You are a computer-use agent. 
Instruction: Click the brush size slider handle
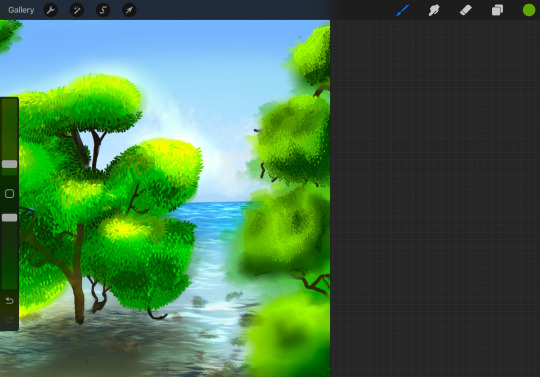[x=9, y=164]
